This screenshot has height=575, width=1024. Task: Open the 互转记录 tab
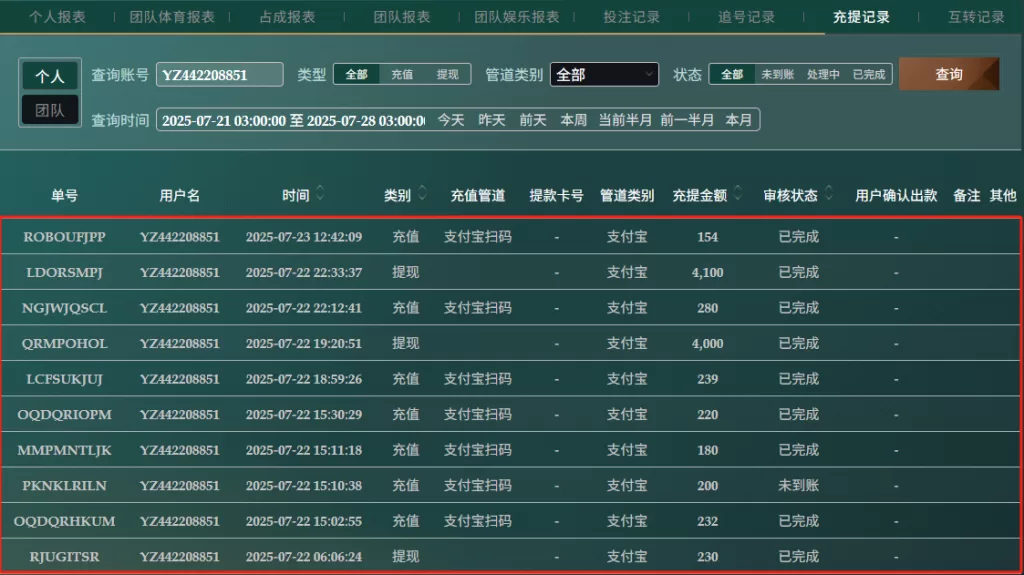[976, 17]
